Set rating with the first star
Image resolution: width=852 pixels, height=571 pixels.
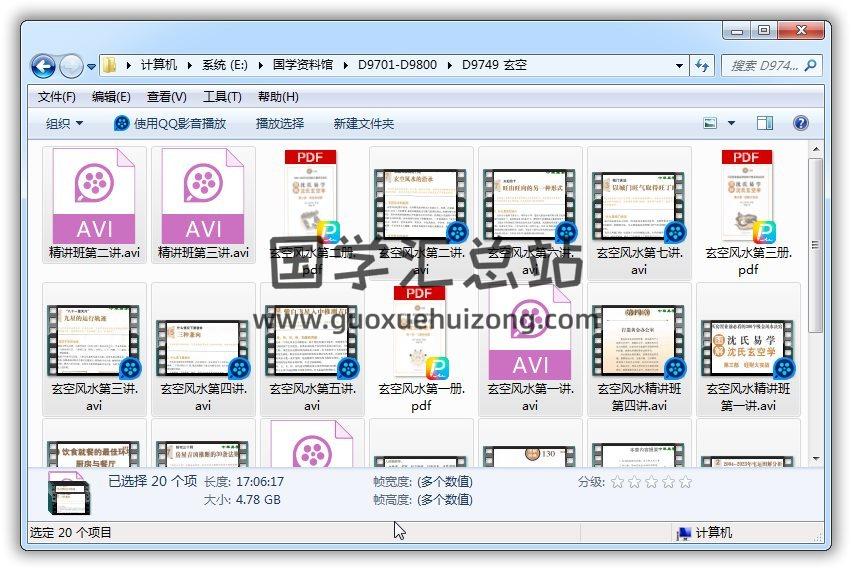(617, 482)
